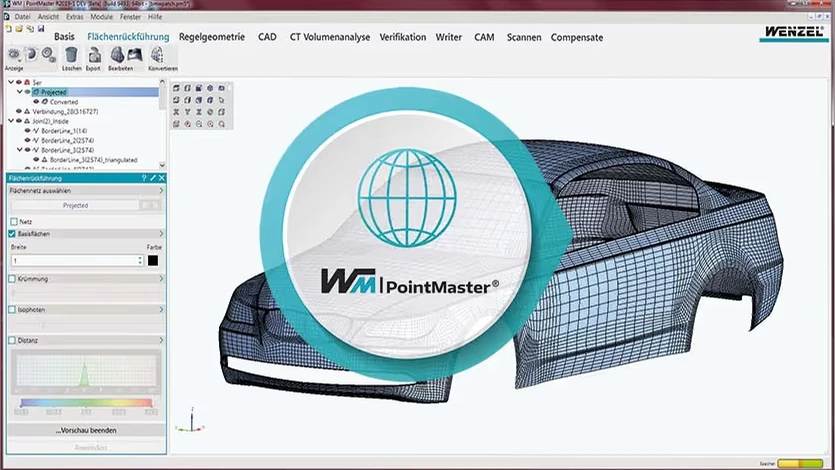Switch to the Compensate tab
The width and height of the screenshot is (835, 470).
[x=577, y=37]
